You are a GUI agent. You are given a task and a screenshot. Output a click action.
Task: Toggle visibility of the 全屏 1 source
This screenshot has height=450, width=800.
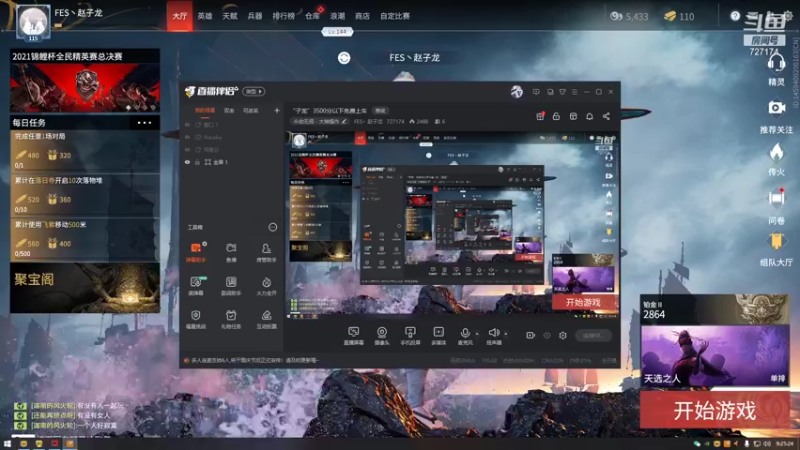click(187, 162)
